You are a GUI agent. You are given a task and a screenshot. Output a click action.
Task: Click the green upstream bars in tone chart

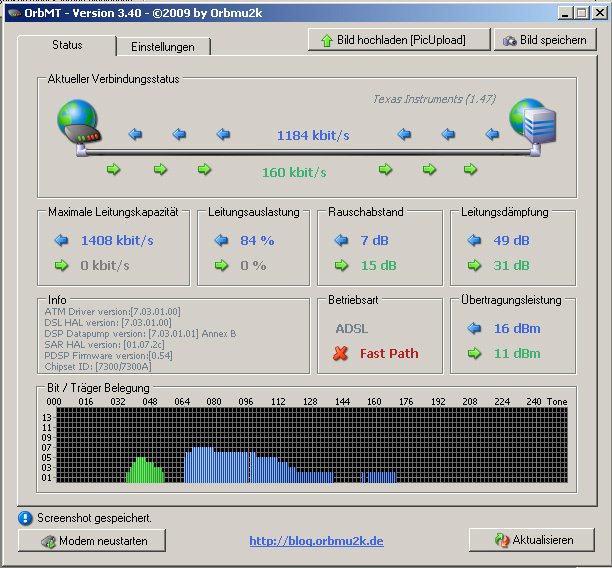(x=145, y=470)
